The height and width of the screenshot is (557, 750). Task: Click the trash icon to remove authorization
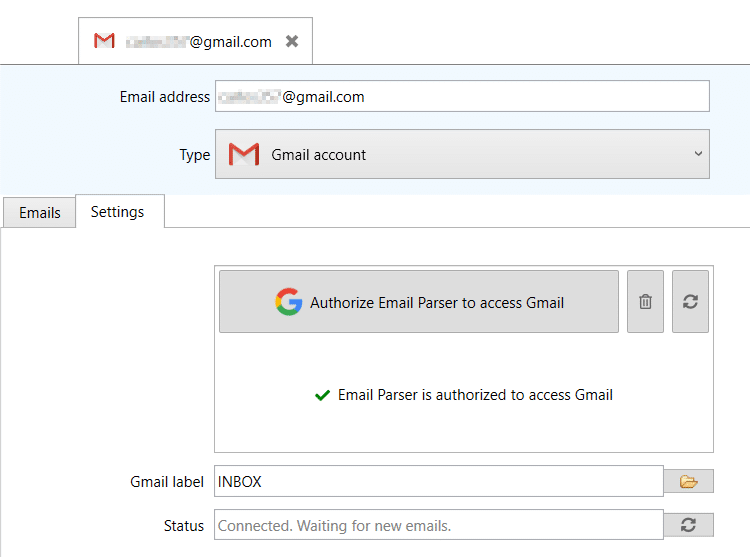645,302
